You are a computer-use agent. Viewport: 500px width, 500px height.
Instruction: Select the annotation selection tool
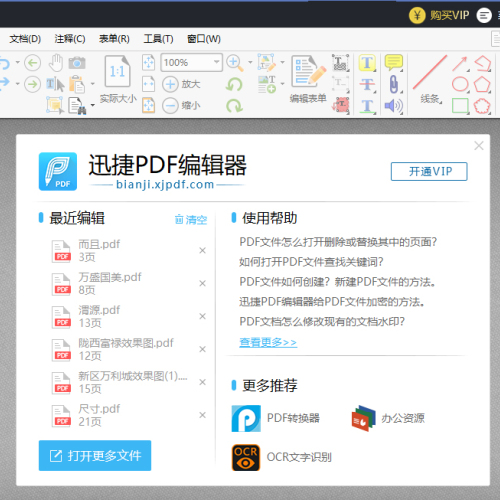click(x=55, y=105)
